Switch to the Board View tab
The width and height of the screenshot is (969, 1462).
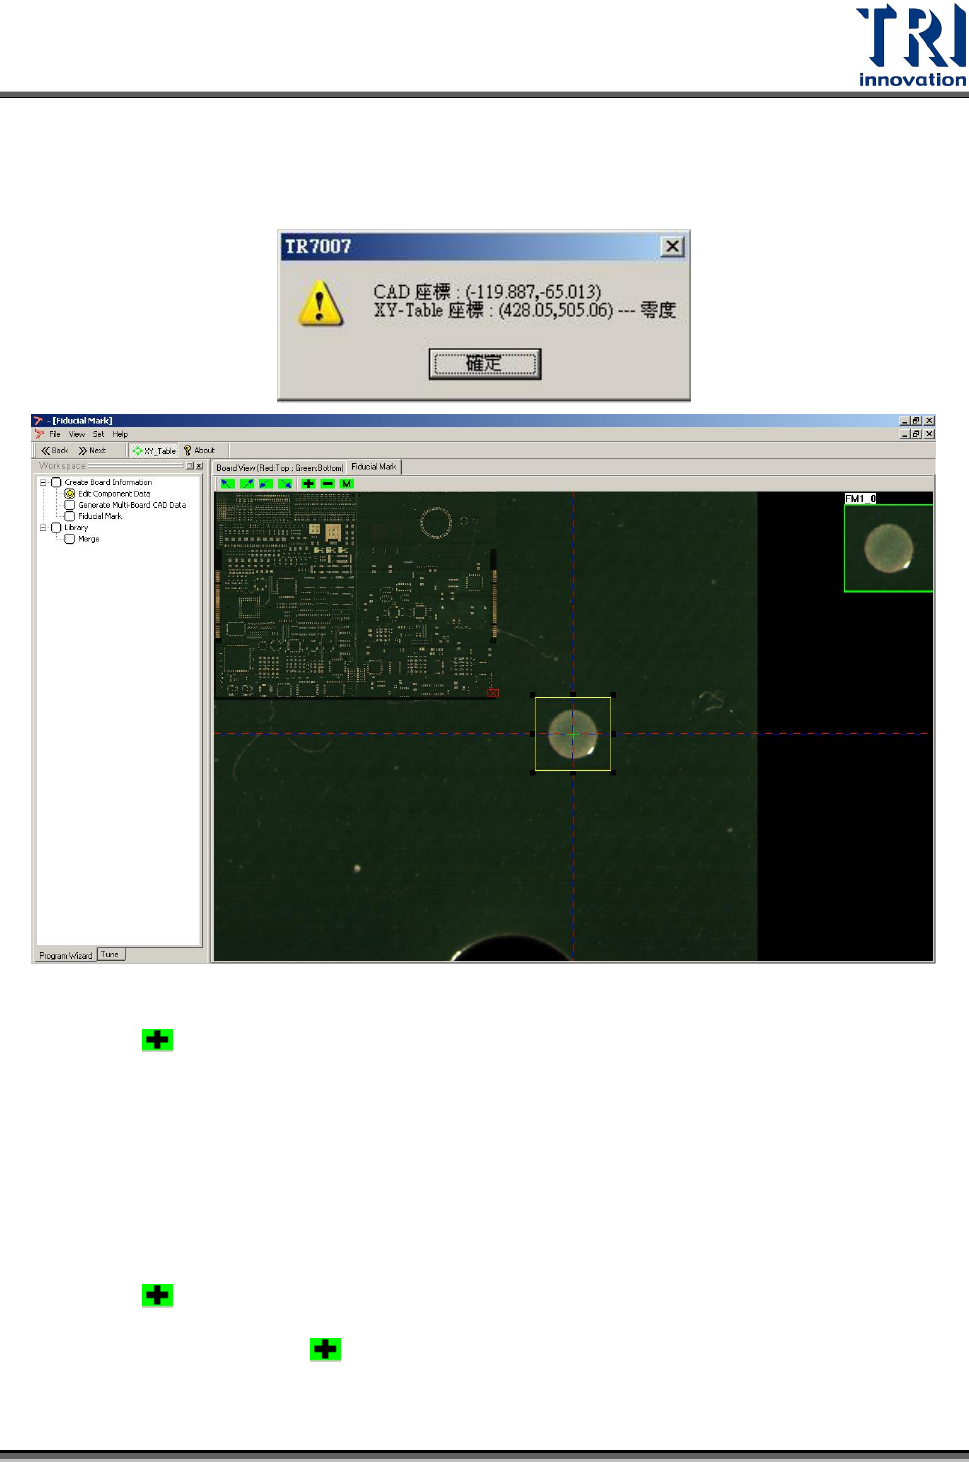coord(280,467)
